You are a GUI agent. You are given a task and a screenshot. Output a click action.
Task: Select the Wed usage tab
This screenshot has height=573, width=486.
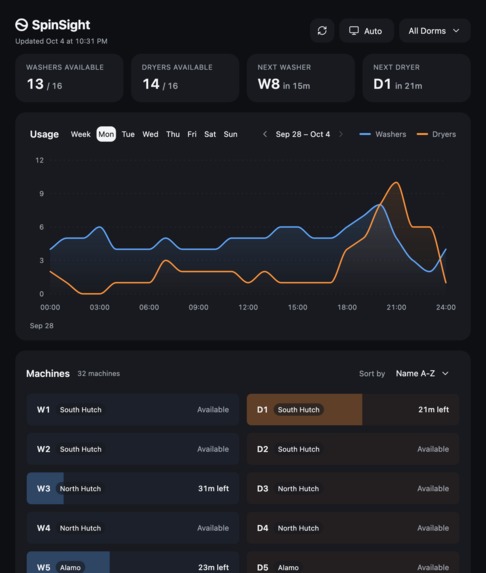click(x=150, y=134)
